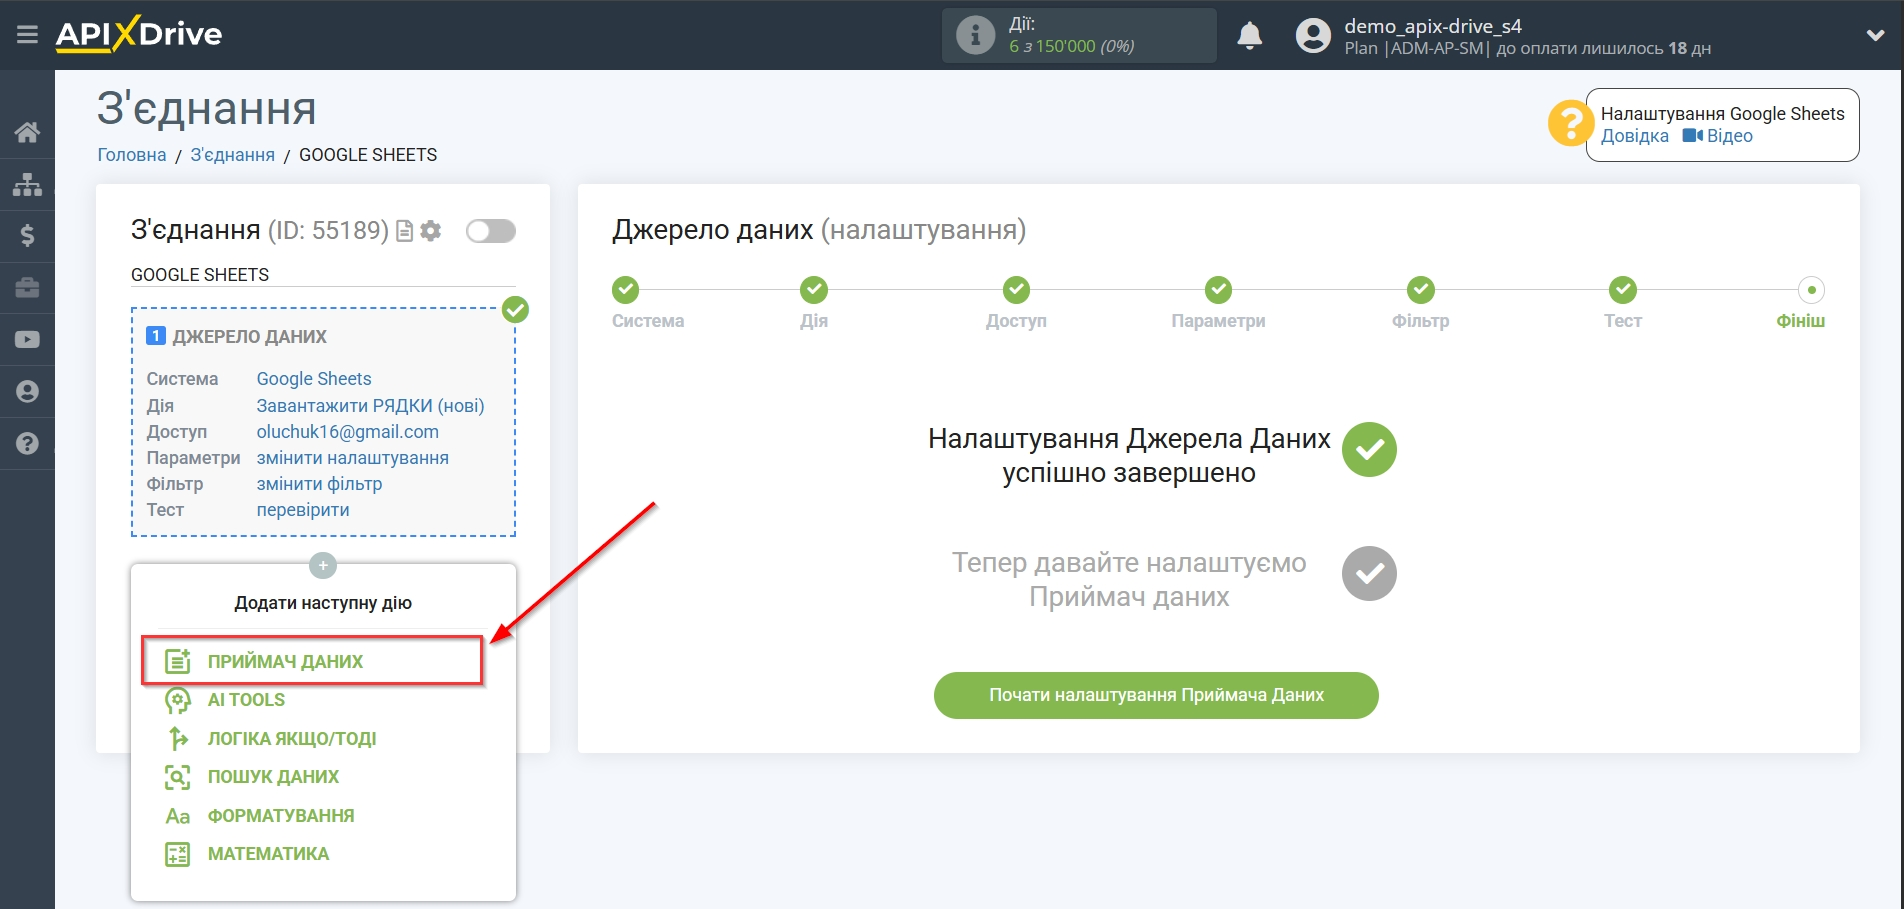This screenshot has height=909, width=1904.
Task: Open connections sitemap icon in sidebar
Action: pyautogui.click(x=27, y=184)
